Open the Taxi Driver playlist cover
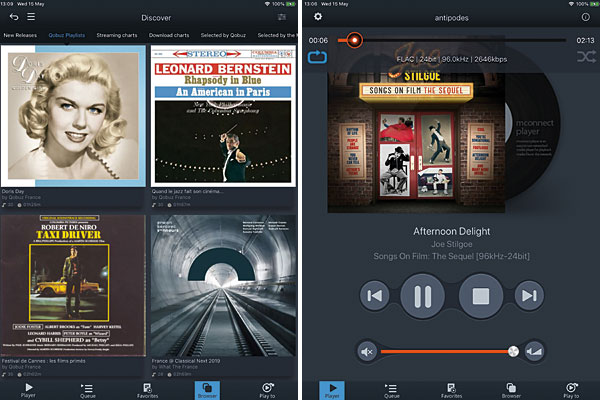 [x=73, y=286]
